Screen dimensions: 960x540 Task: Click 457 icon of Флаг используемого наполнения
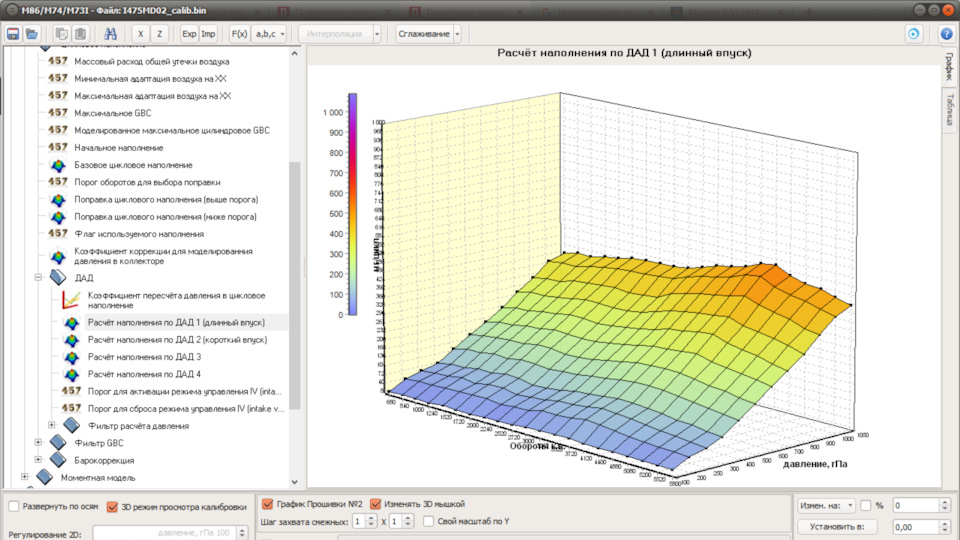click(x=58, y=234)
